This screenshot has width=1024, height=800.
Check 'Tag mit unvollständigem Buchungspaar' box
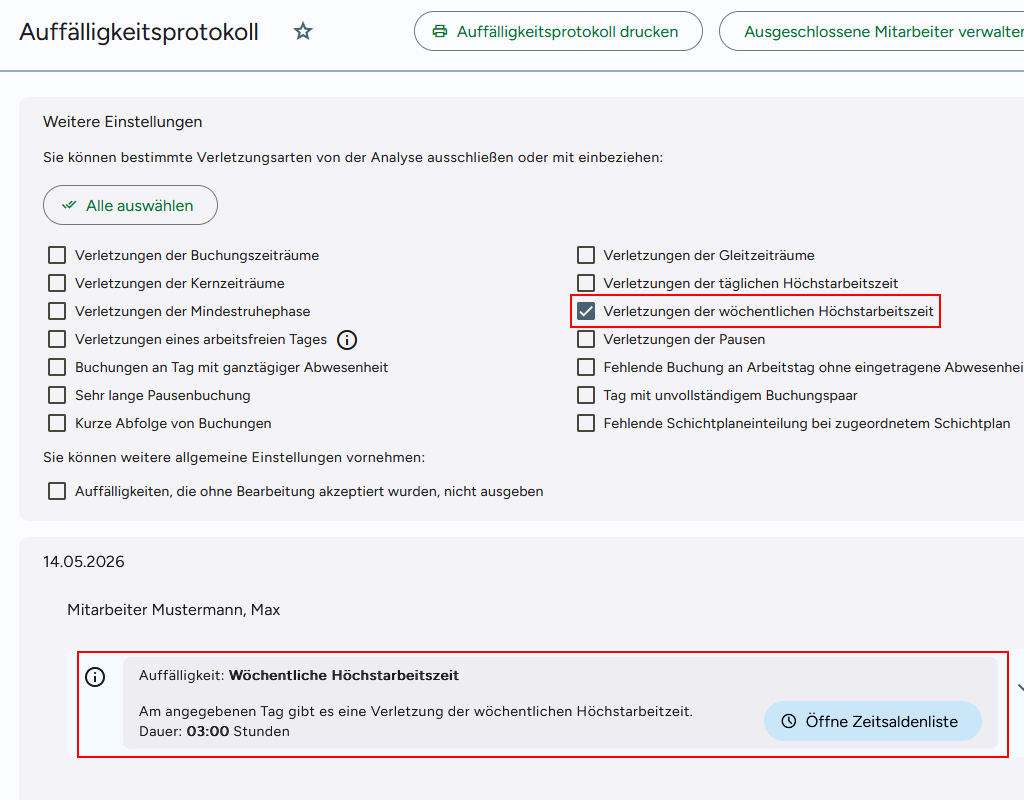586,395
